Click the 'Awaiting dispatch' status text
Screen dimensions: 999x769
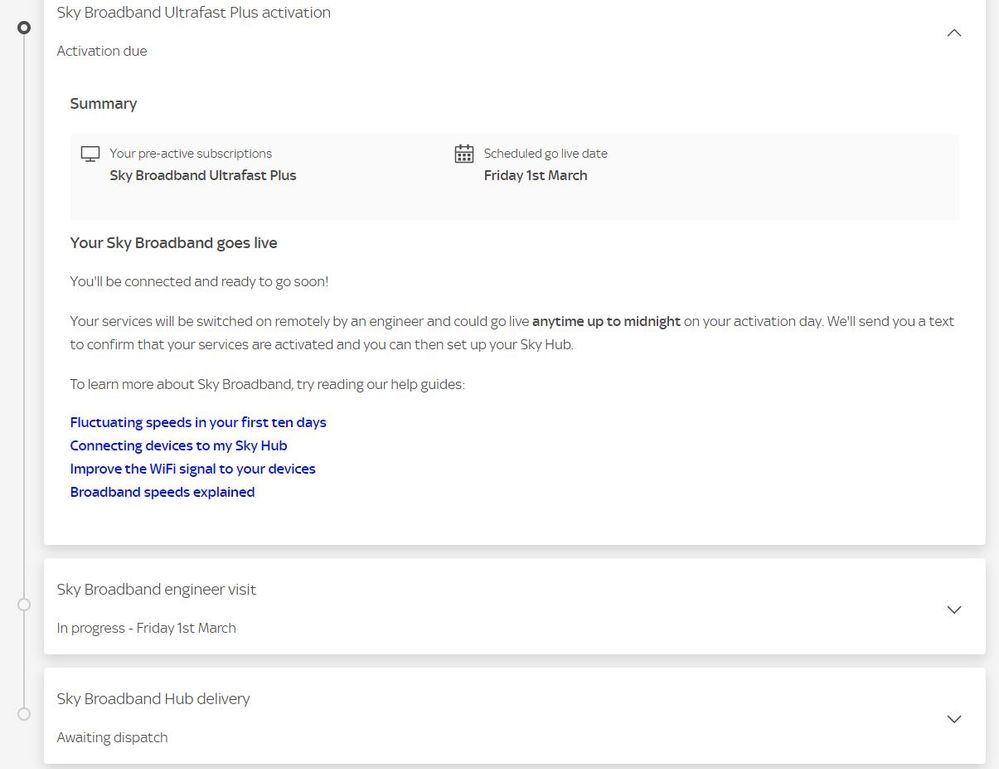point(112,737)
